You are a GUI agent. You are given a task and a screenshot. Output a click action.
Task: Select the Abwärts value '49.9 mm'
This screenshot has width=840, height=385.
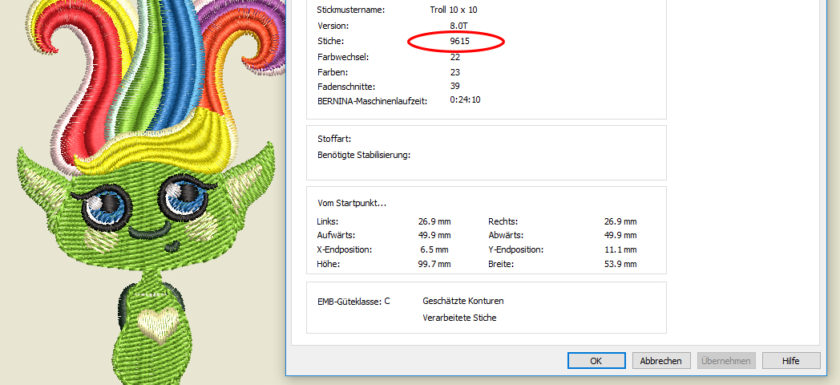click(x=620, y=235)
